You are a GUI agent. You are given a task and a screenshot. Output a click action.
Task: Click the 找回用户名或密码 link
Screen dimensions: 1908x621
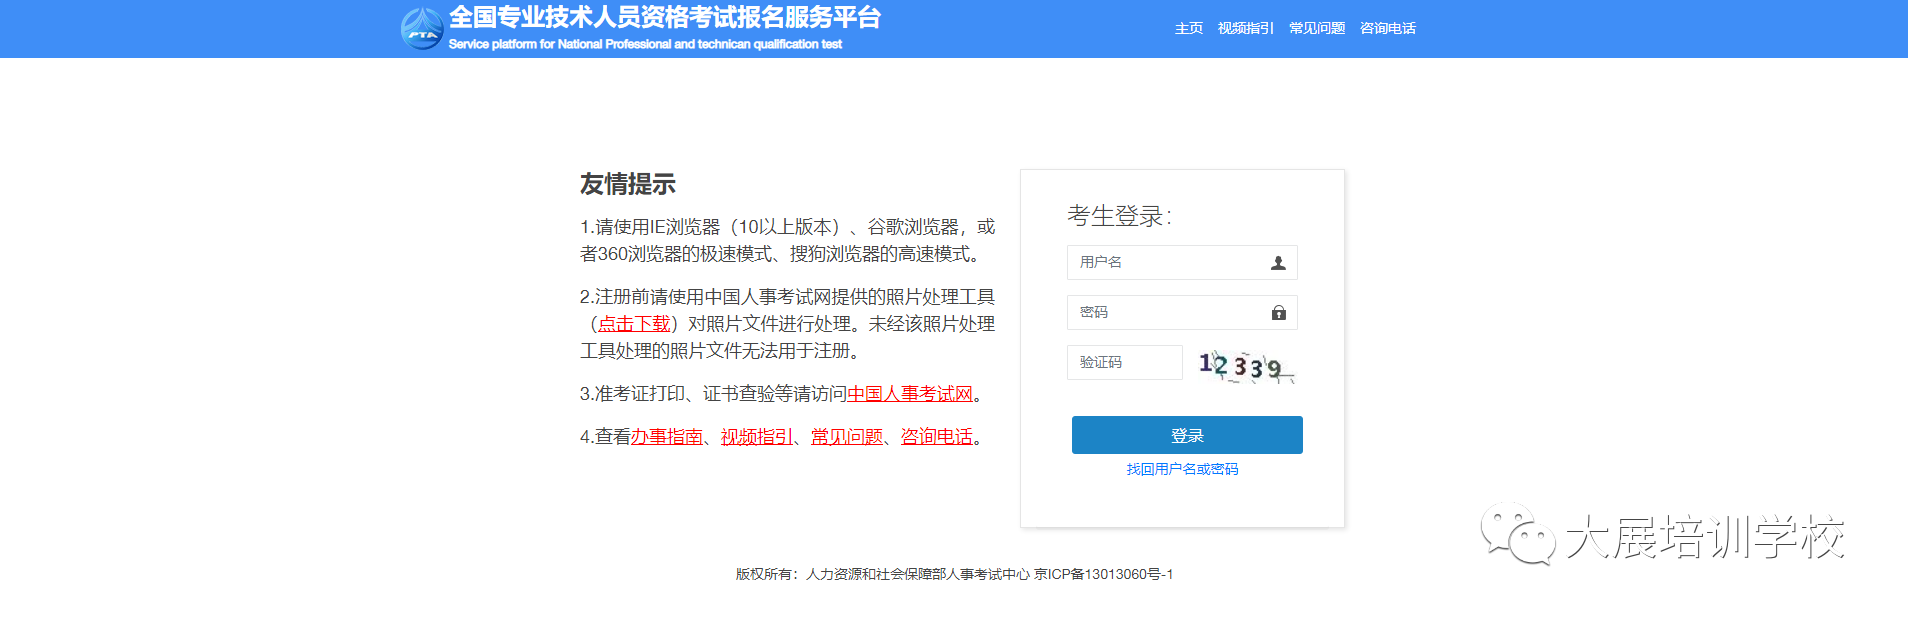[1182, 470]
